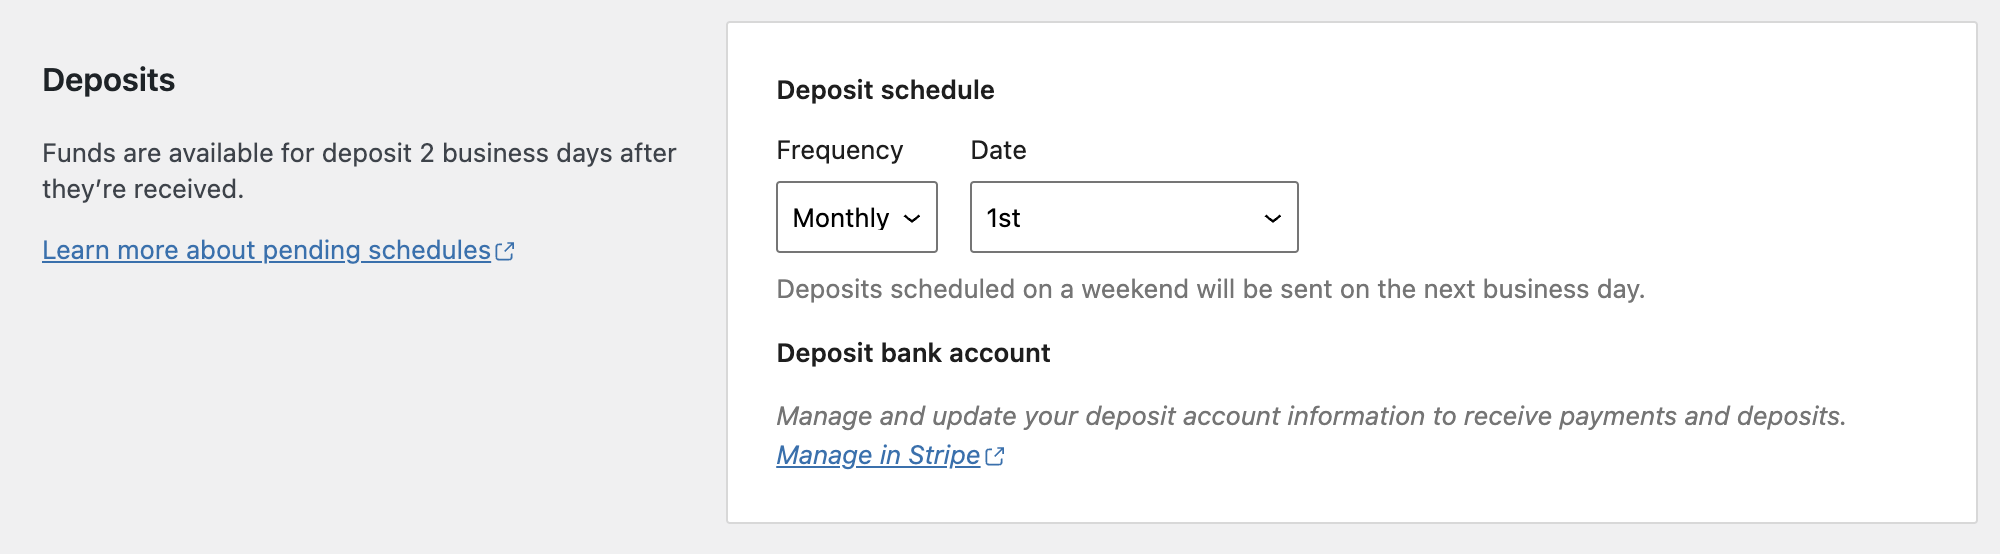This screenshot has height=554, width=2000.
Task: Click the Frequency field label
Action: [x=840, y=150]
